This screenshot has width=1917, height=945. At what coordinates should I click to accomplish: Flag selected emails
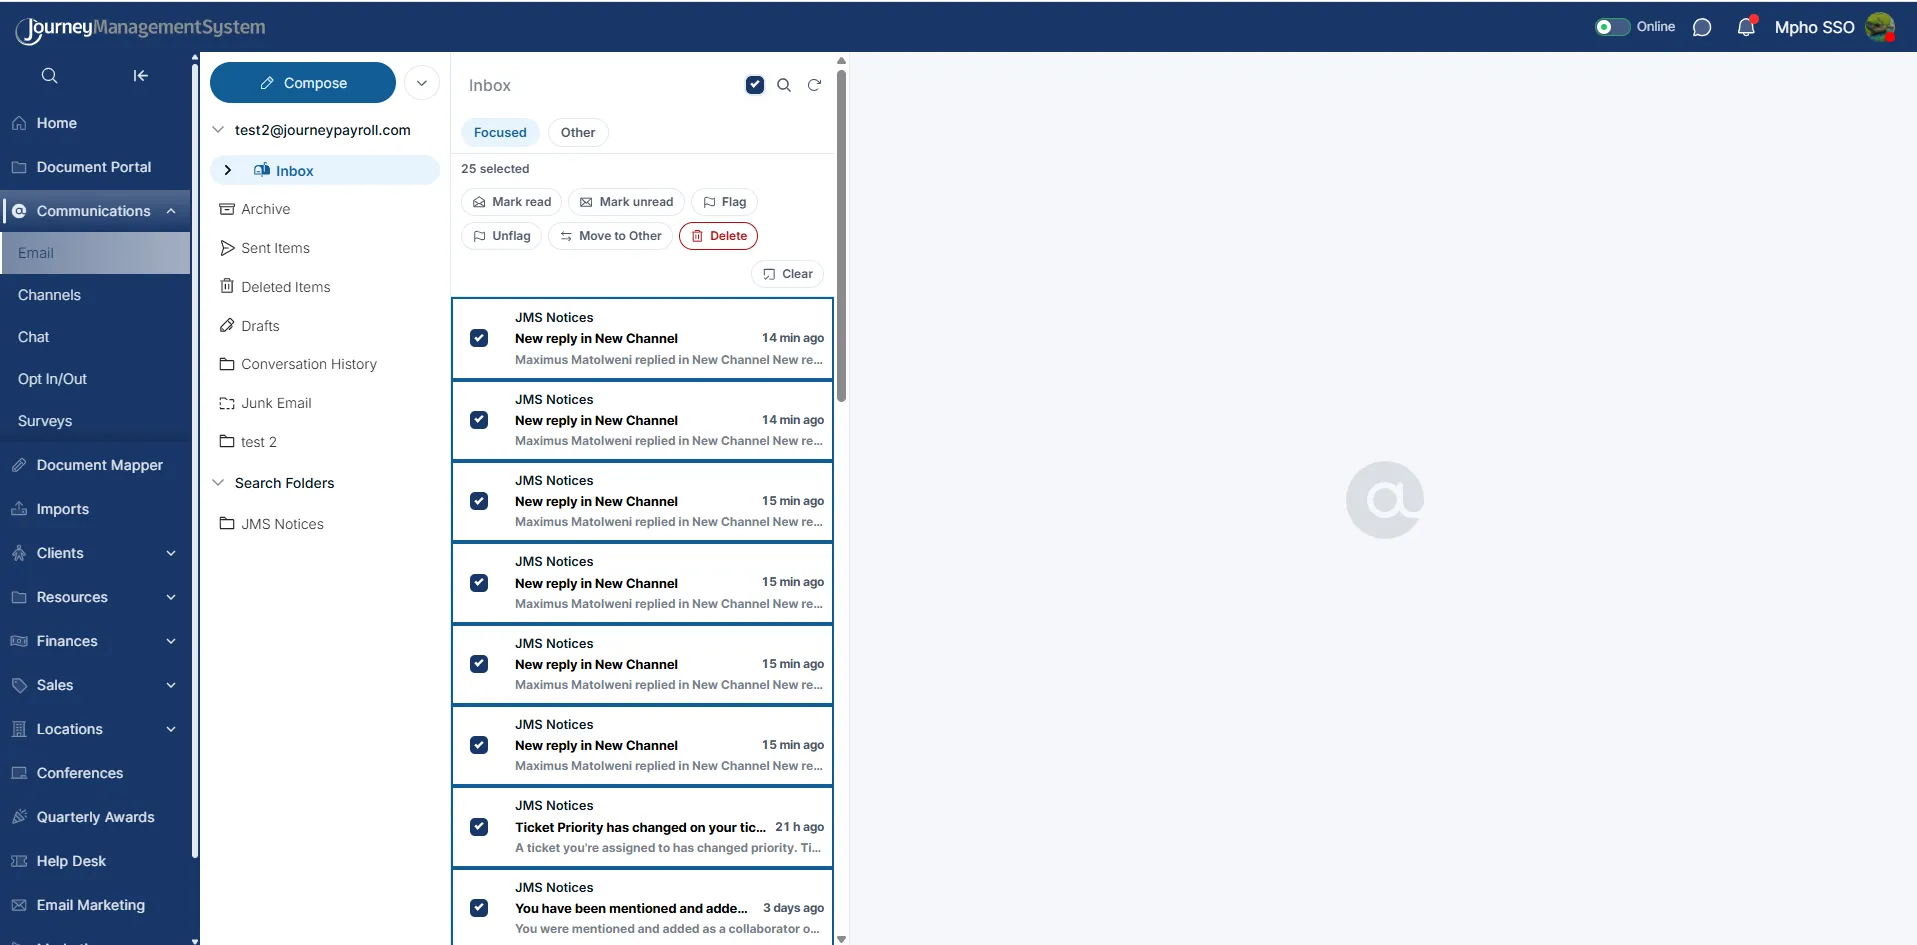[724, 202]
